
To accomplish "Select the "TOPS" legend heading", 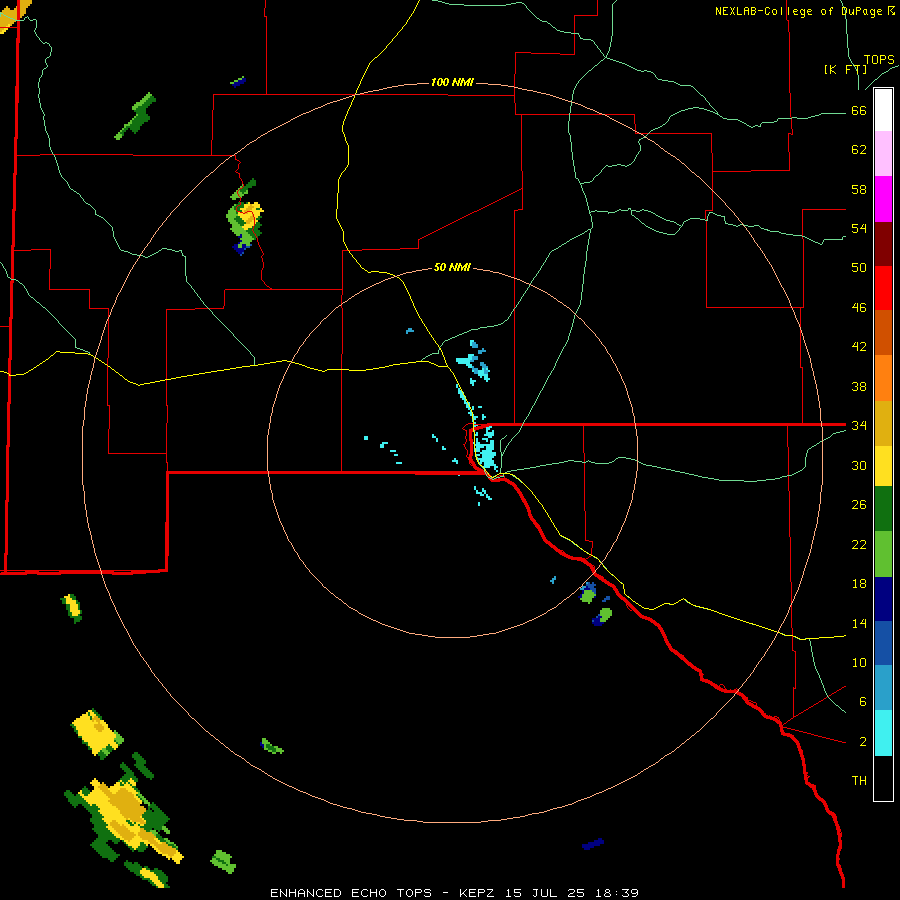I will pyautogui.click(x=879, y=59).
